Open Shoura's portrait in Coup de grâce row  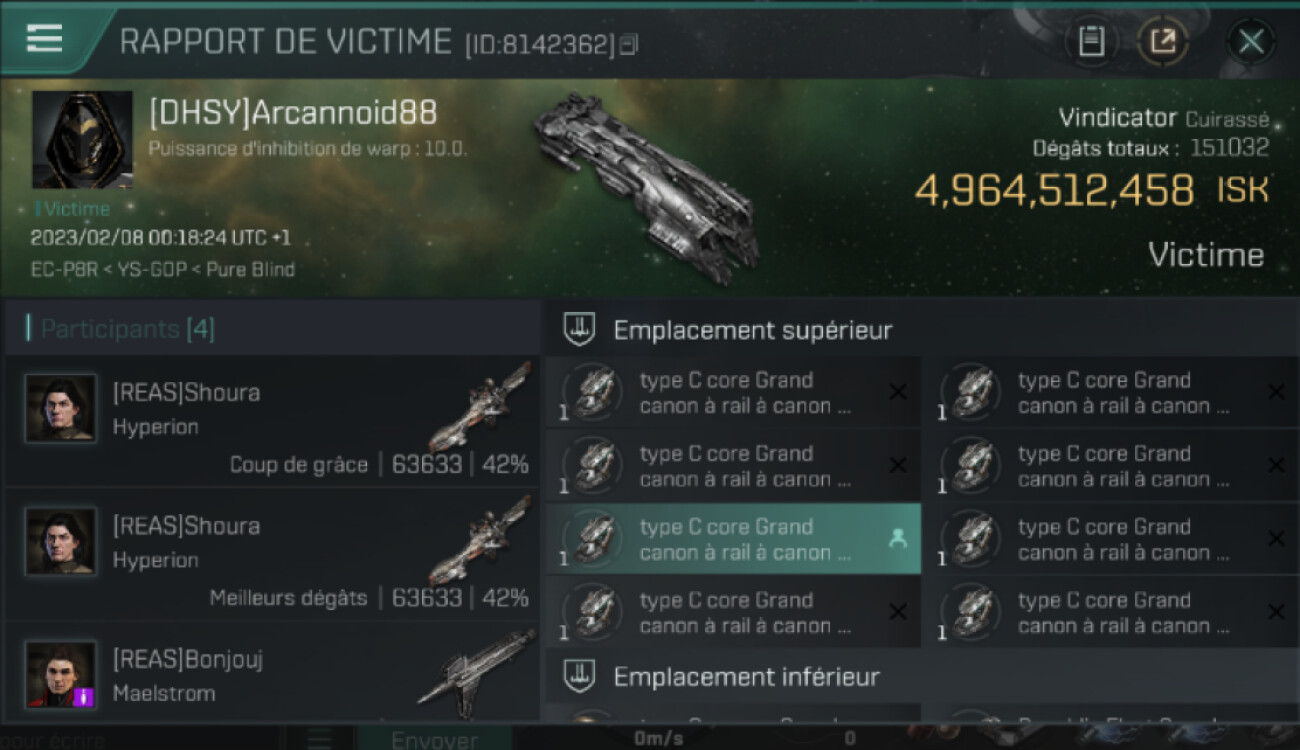click(61, 408)
